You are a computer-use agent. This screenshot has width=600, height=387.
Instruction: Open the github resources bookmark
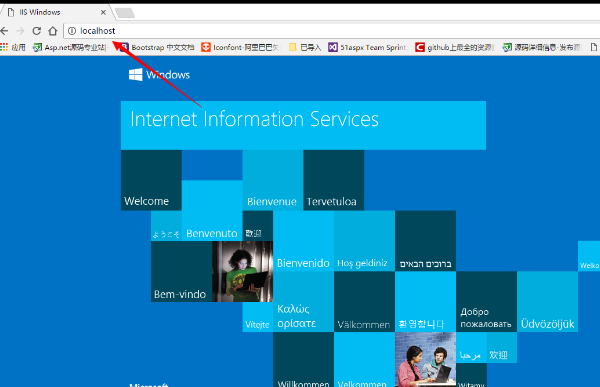pos(455,47)
